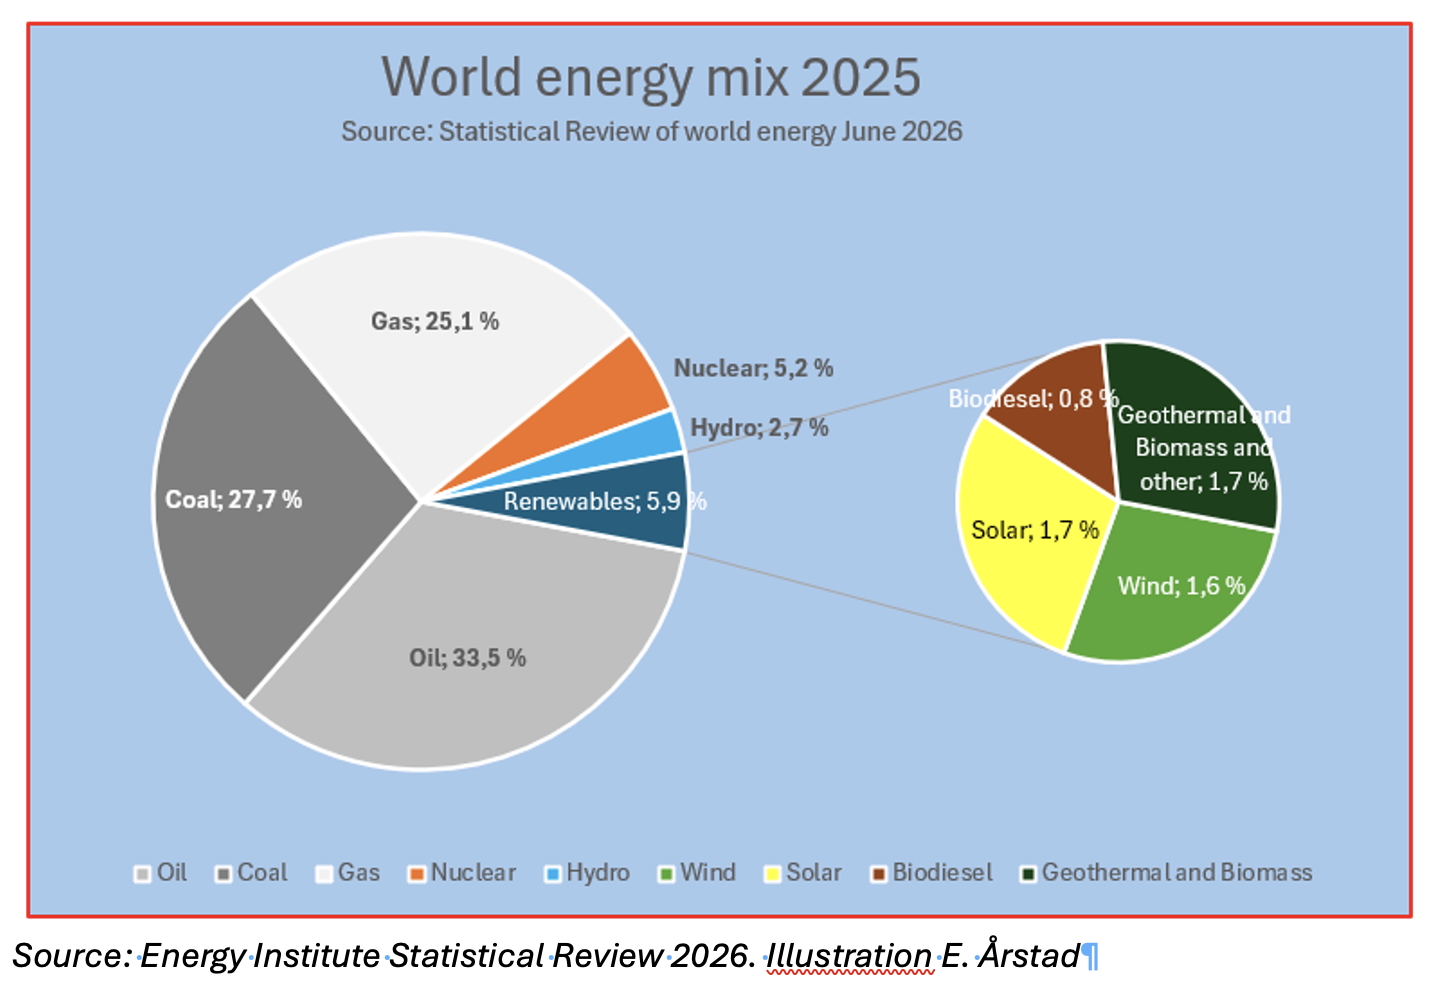Click the "Gas" legend text

tap(359, 873)
